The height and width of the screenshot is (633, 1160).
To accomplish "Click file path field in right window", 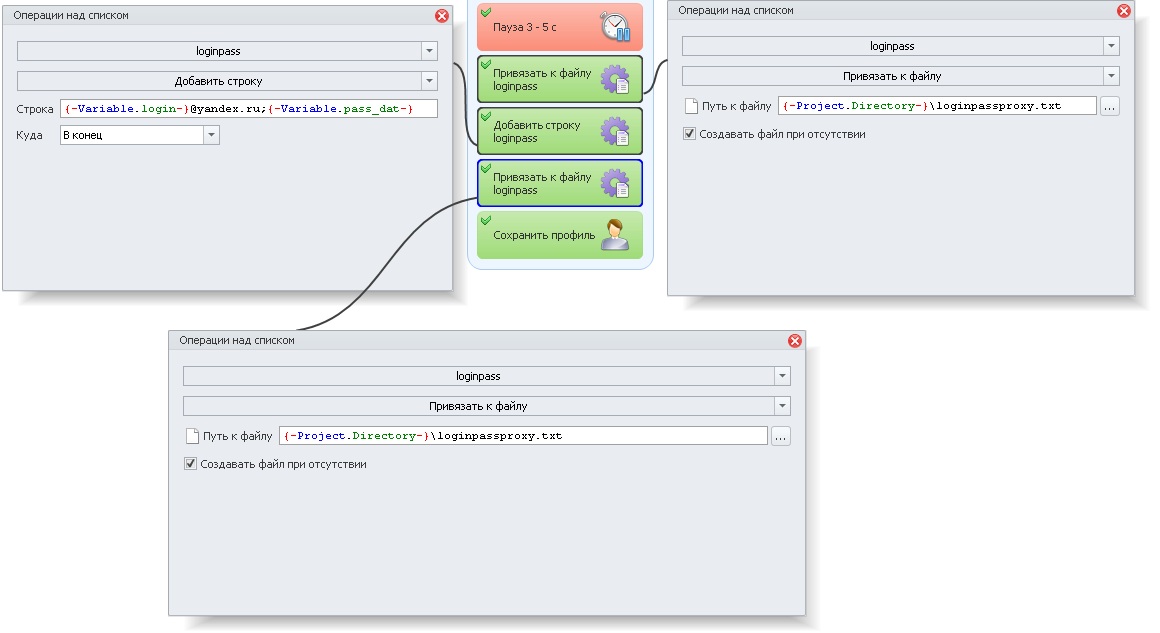I will pyautogui.click(x=937, y=106).
